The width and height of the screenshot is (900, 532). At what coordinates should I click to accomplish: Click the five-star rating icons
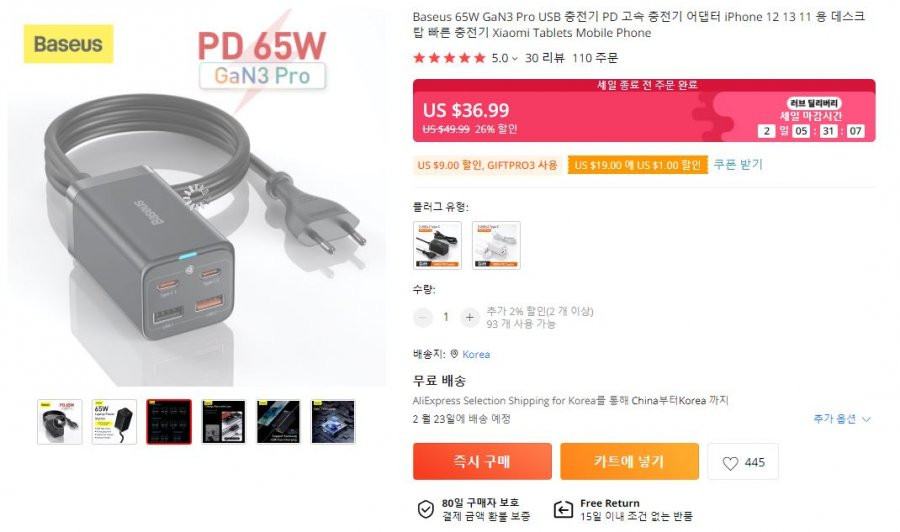(449, 58)
